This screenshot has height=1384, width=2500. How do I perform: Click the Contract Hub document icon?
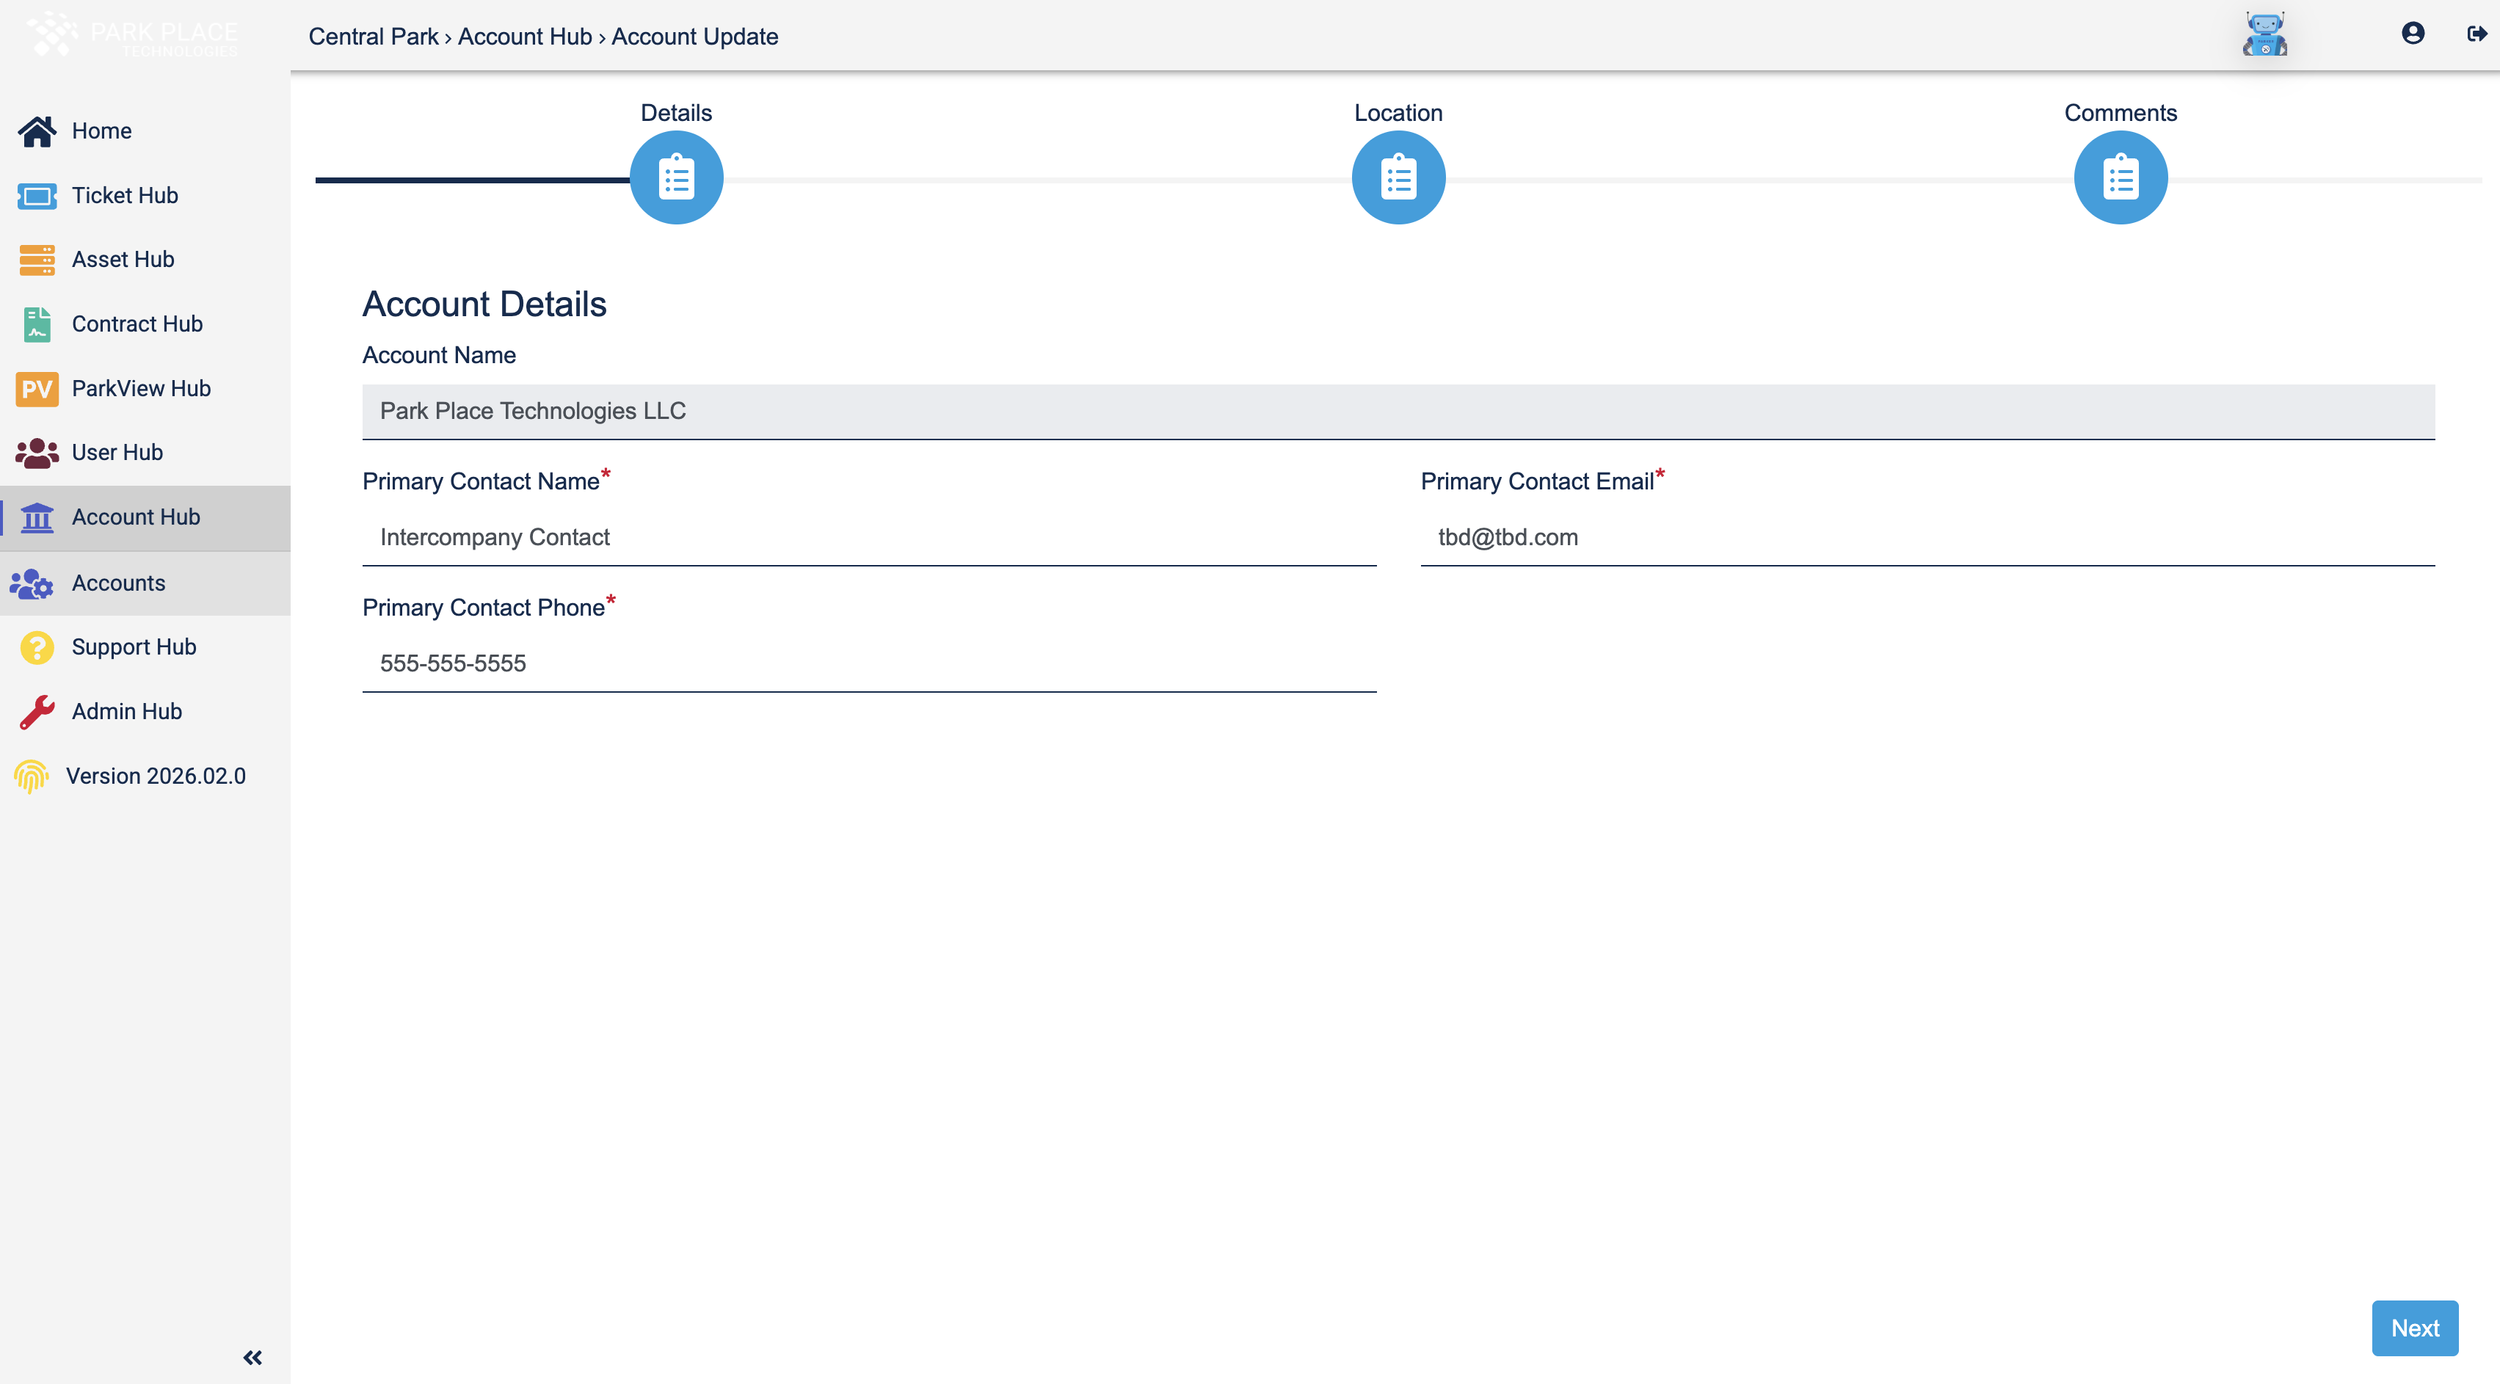pyautogui.click(x=37, y=324)
